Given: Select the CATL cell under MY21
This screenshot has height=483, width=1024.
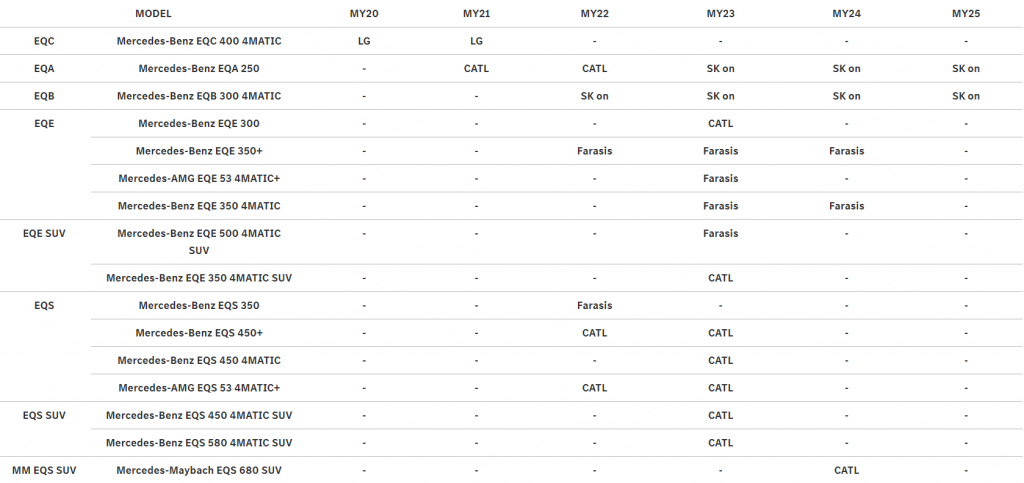Looking at the screenshot, I should point(476,69).
